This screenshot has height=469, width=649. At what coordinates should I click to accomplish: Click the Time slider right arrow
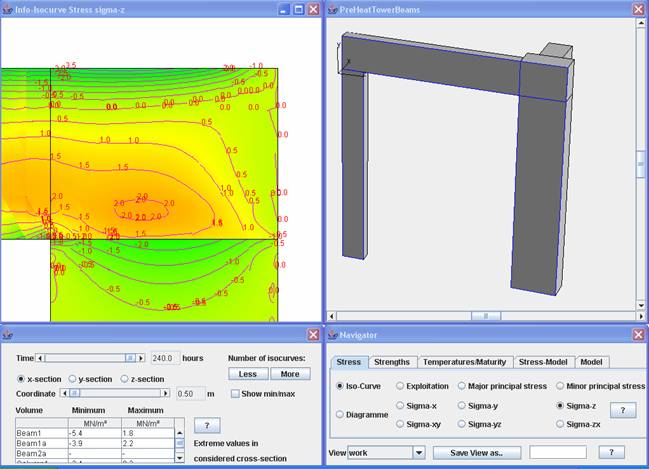[x=141, y=358]
